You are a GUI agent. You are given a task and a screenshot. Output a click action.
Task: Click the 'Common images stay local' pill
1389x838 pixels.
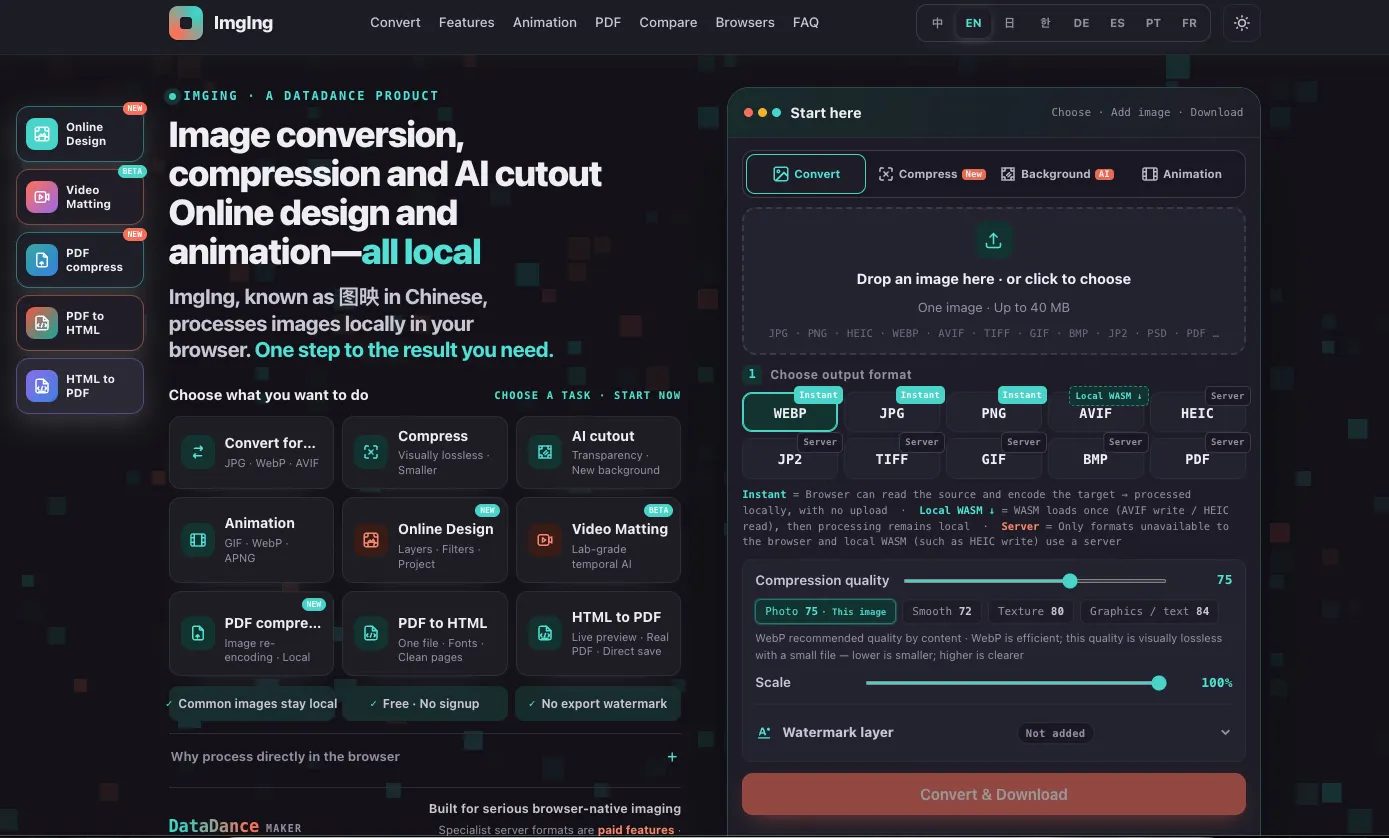pyautogui.click(x=251, y=704)
